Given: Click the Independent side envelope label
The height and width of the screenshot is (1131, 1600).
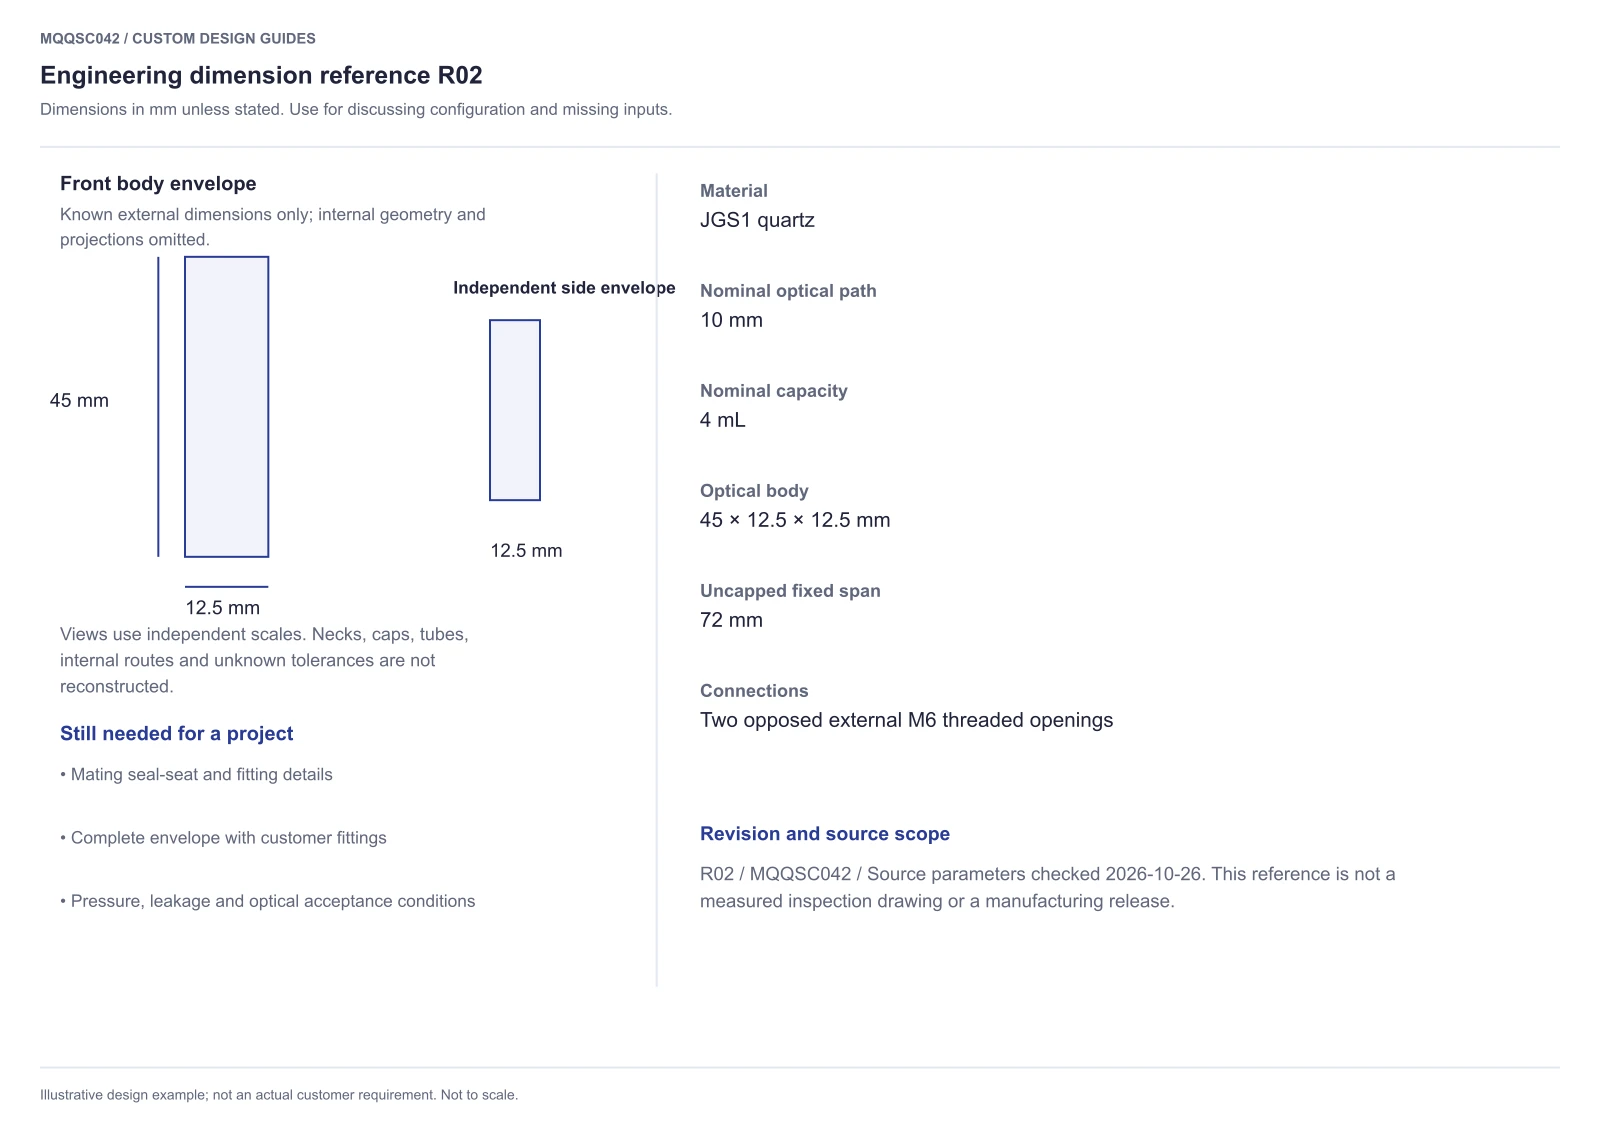Looking at the screenshot, I should pyautogui.click(x=564, y=288).
